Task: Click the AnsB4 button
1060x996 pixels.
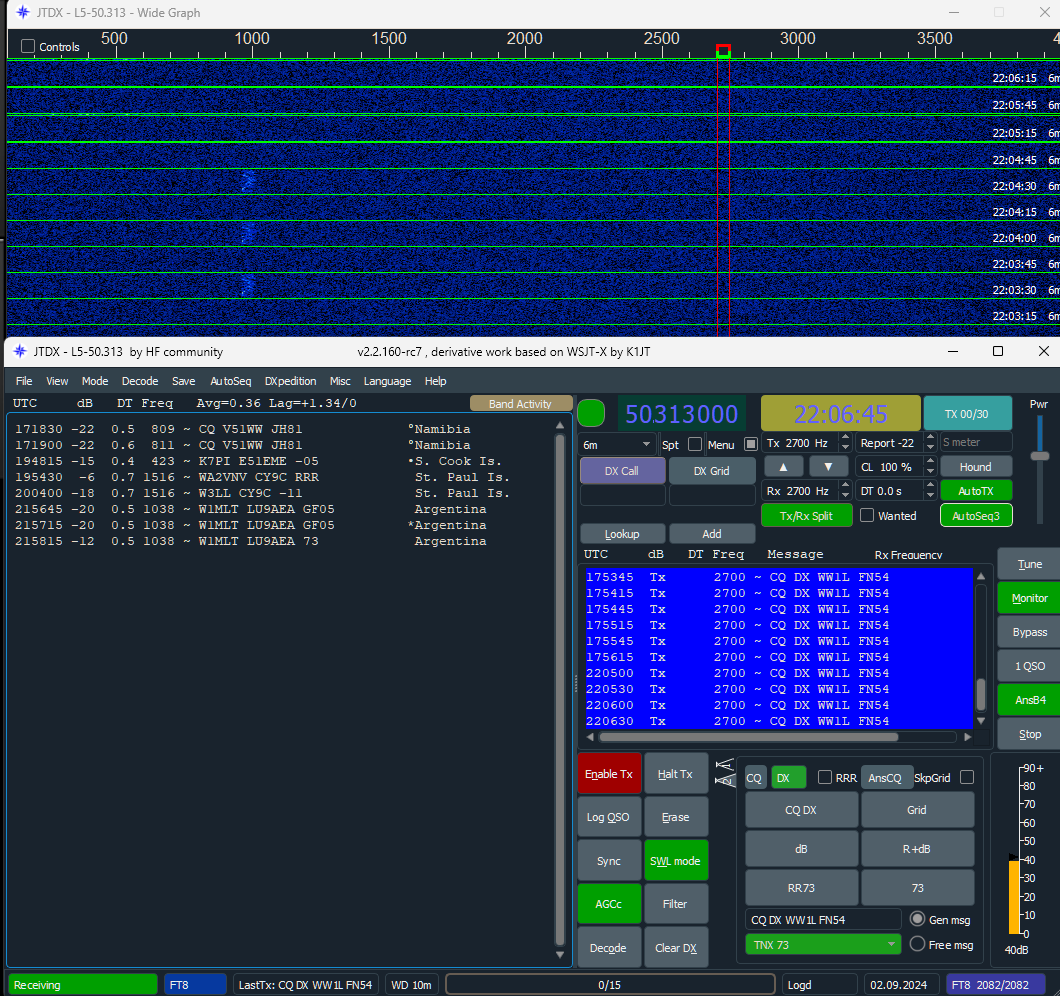Action: pyautogui.click(x=1030, y=700)
